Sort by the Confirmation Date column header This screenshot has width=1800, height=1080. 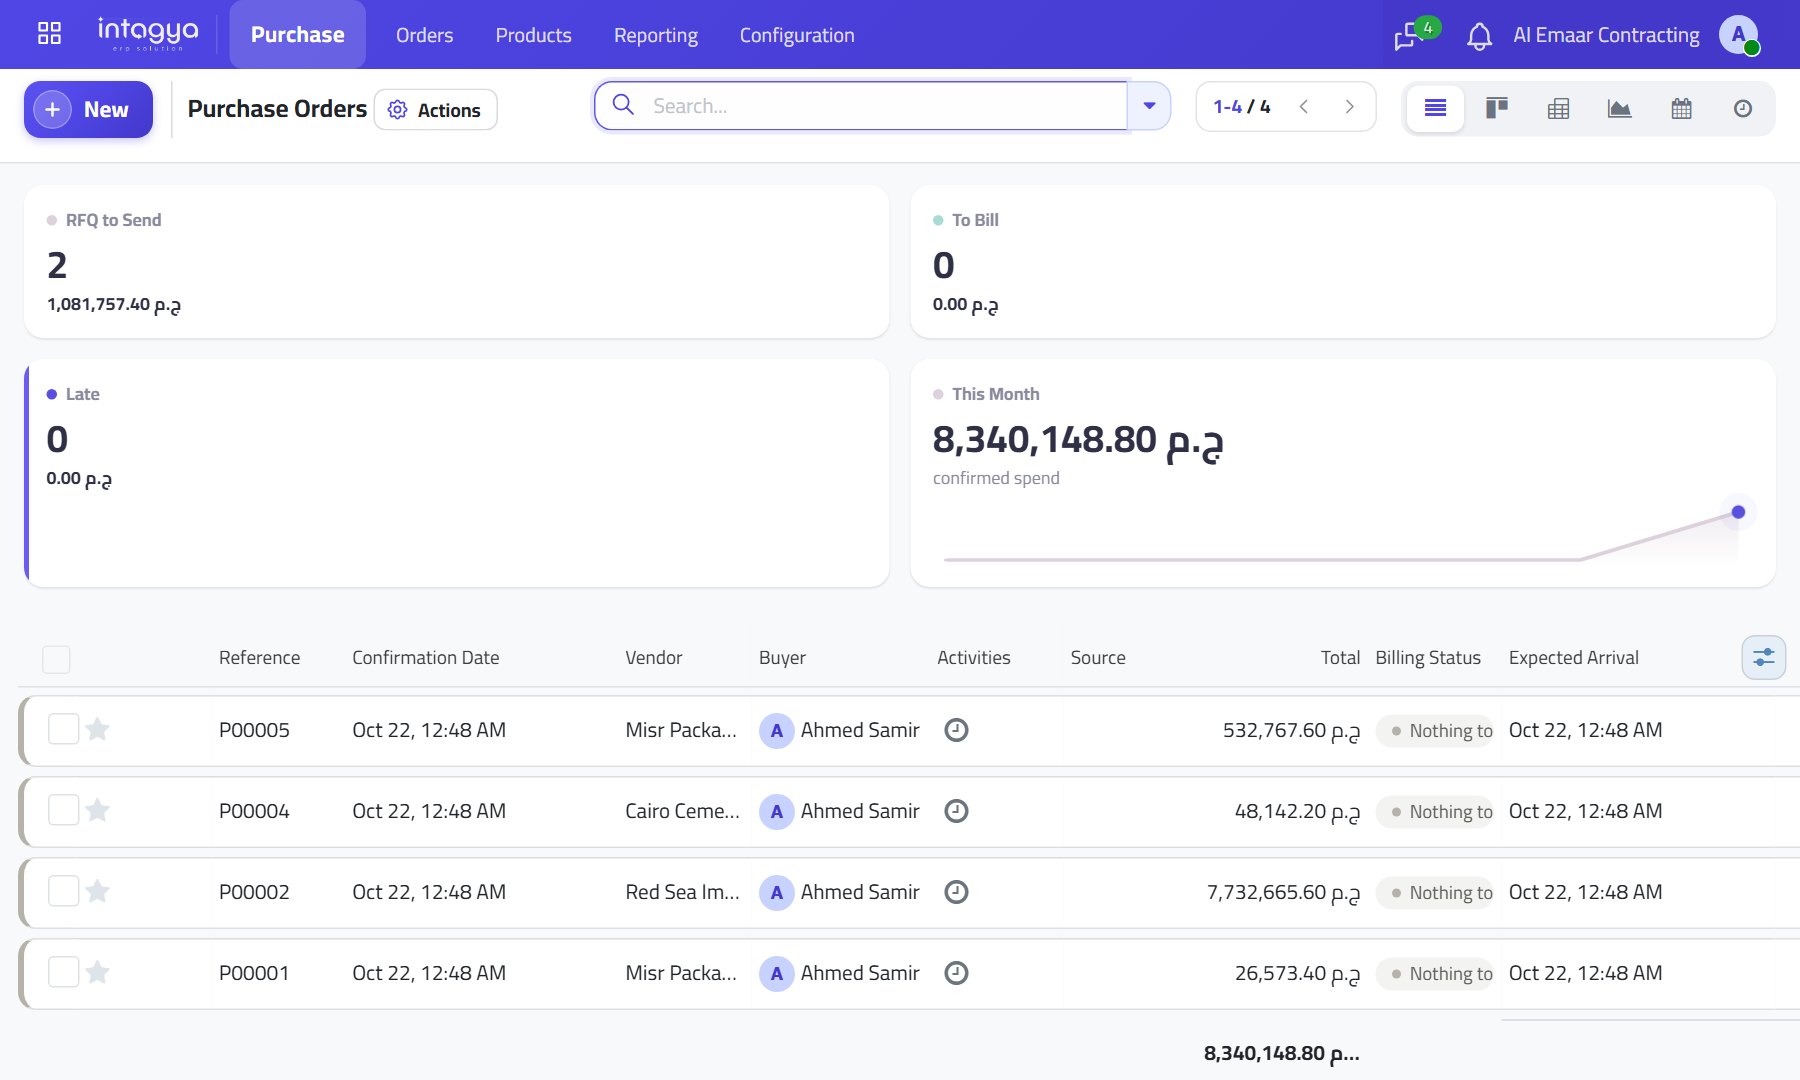(x=425, y=658)
